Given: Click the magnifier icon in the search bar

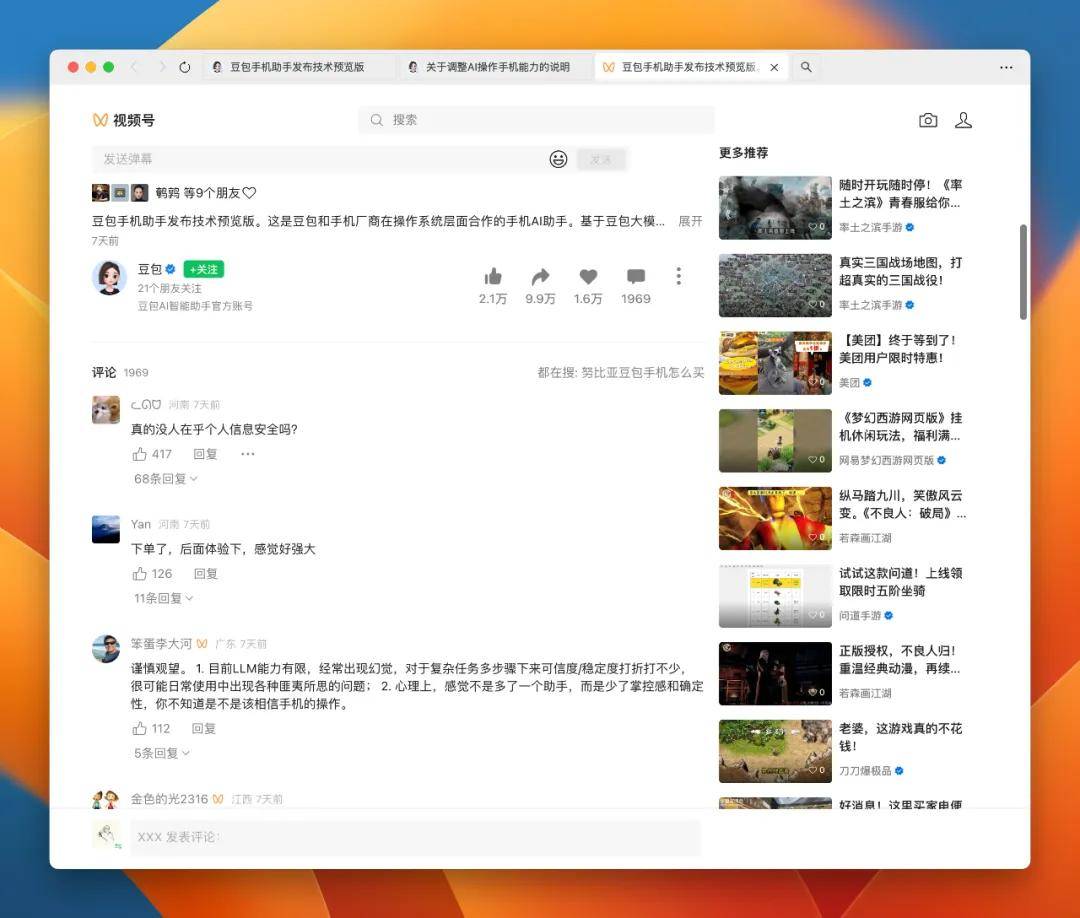Looking at the screenshot, I should [x=376, y=119].
